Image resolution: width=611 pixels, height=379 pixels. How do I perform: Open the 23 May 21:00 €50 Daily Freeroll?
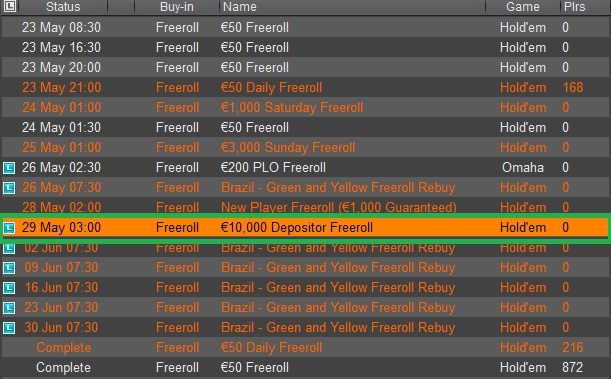click(306, 87)
